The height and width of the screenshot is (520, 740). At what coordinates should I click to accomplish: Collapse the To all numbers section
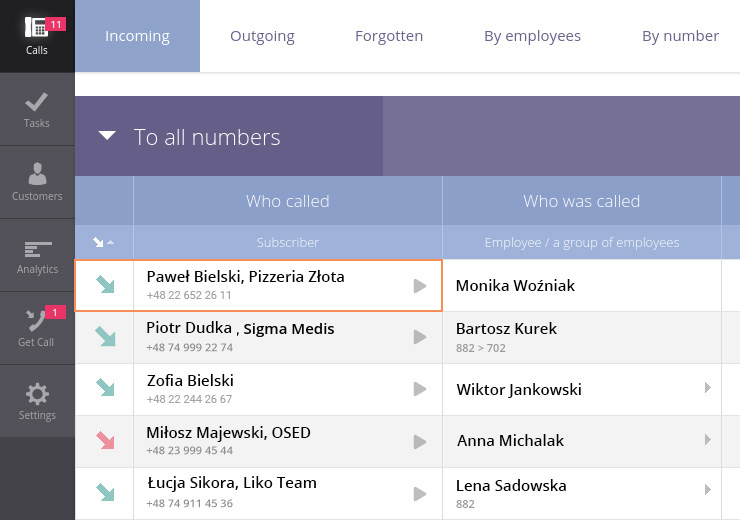tap(107, 136)
